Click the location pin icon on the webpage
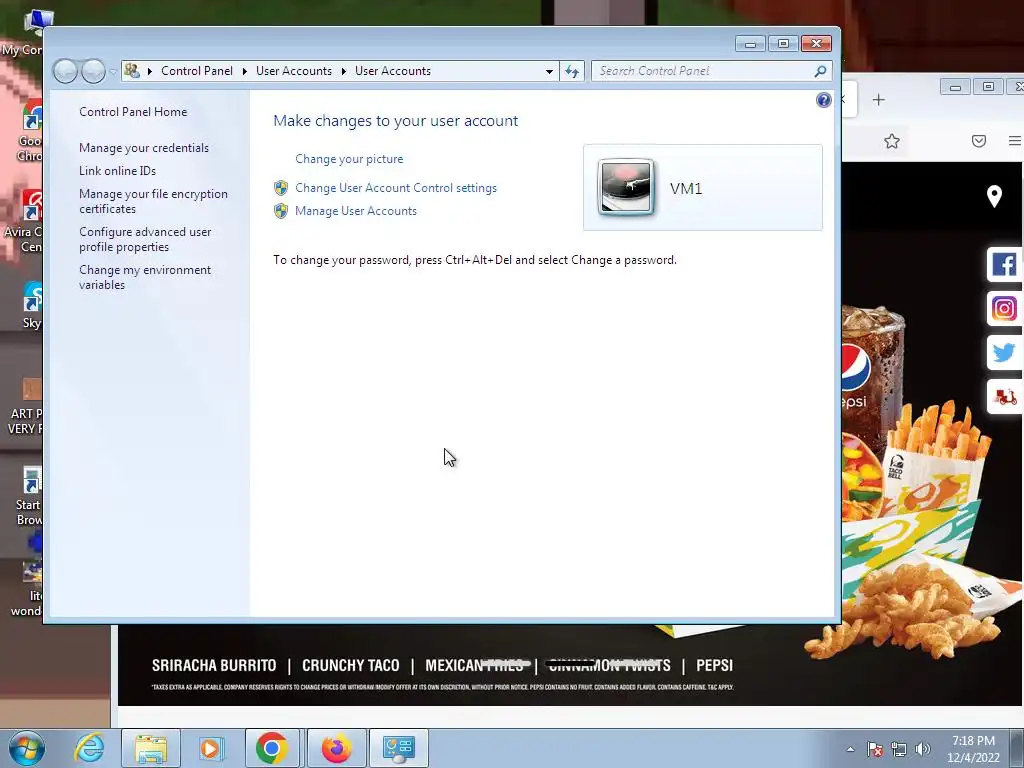1024x768 pixels. pos(994,196)
